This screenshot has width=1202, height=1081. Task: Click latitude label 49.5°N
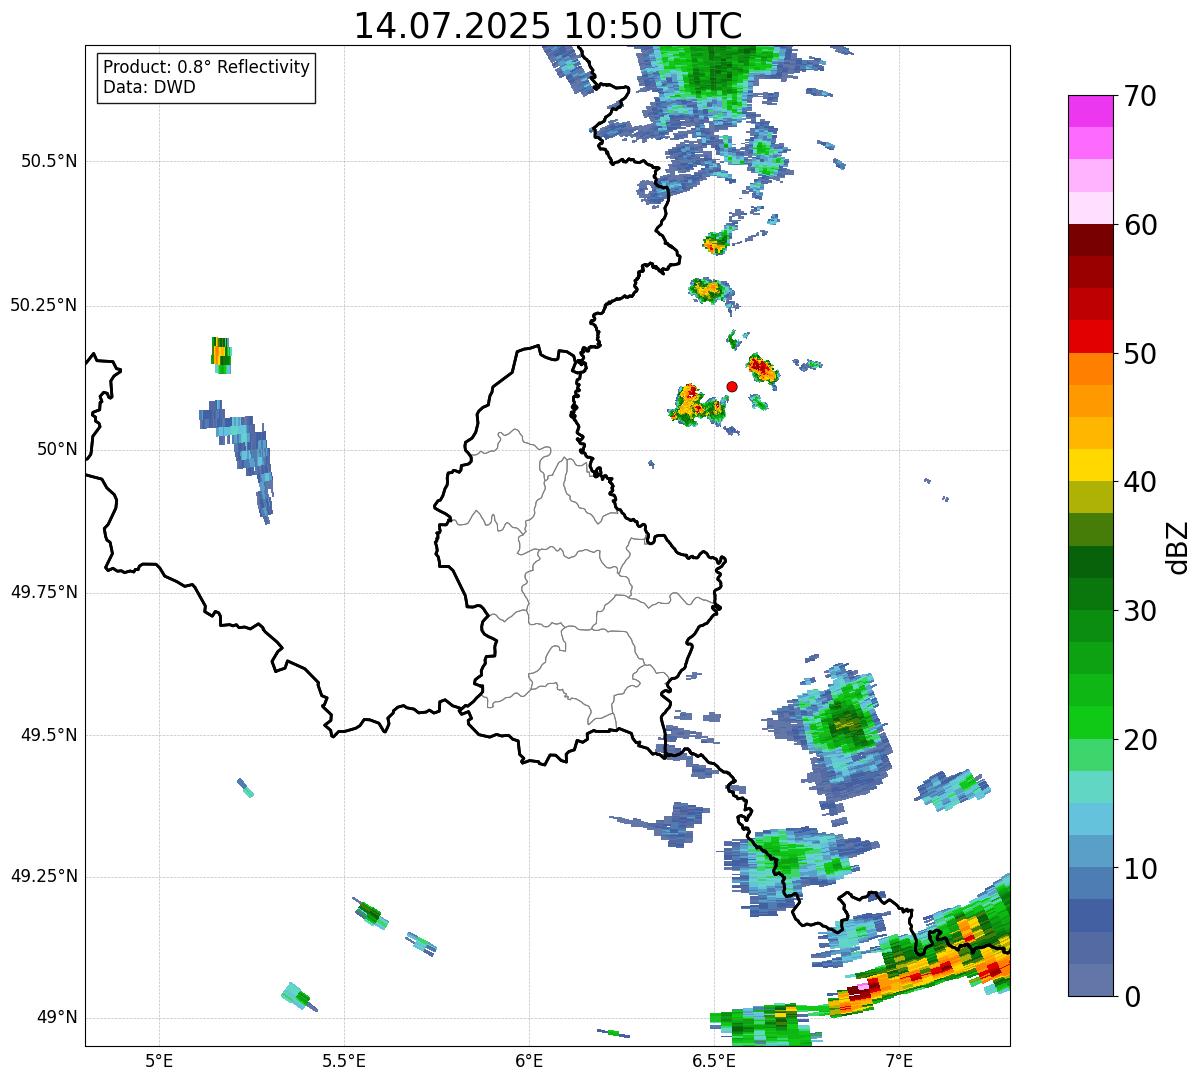tap(49, 735)
